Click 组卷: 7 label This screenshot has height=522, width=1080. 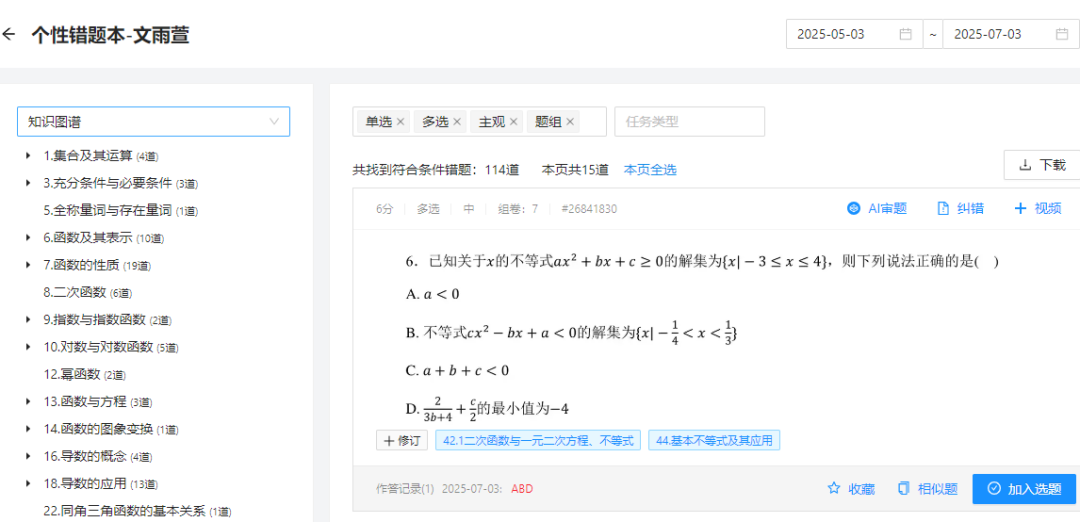(518, 209)
